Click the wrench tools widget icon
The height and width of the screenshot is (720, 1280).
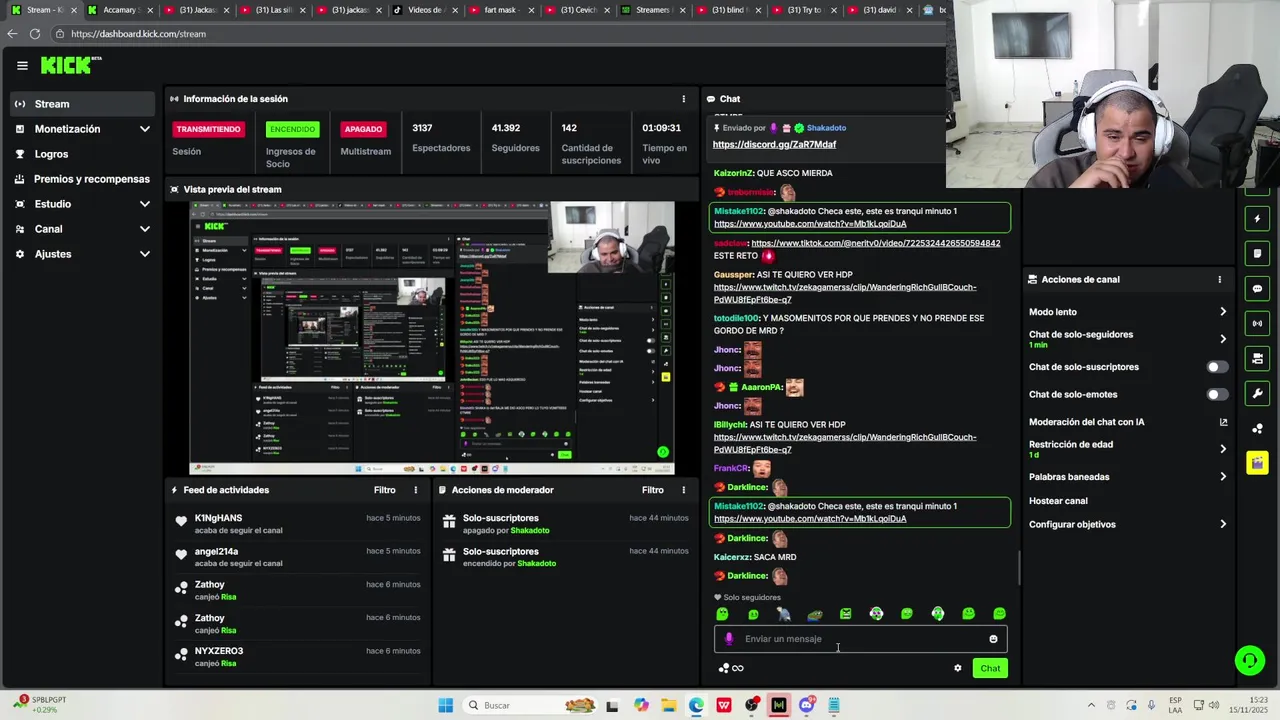[x=1258, y=394]
